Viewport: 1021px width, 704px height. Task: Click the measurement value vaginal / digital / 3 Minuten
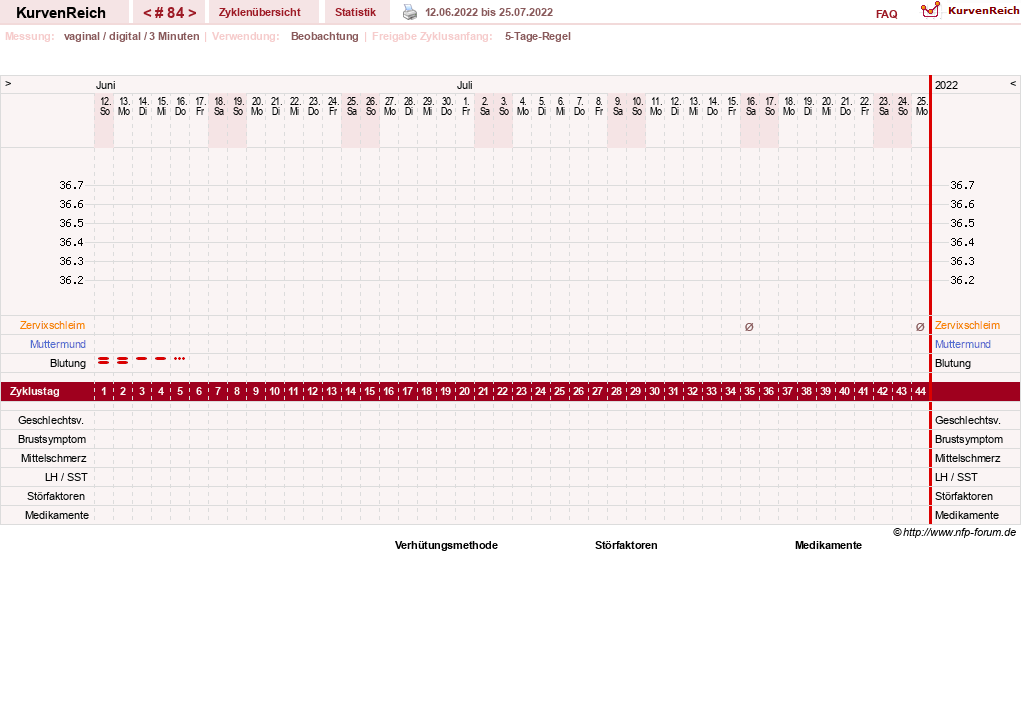coord(132,36)
